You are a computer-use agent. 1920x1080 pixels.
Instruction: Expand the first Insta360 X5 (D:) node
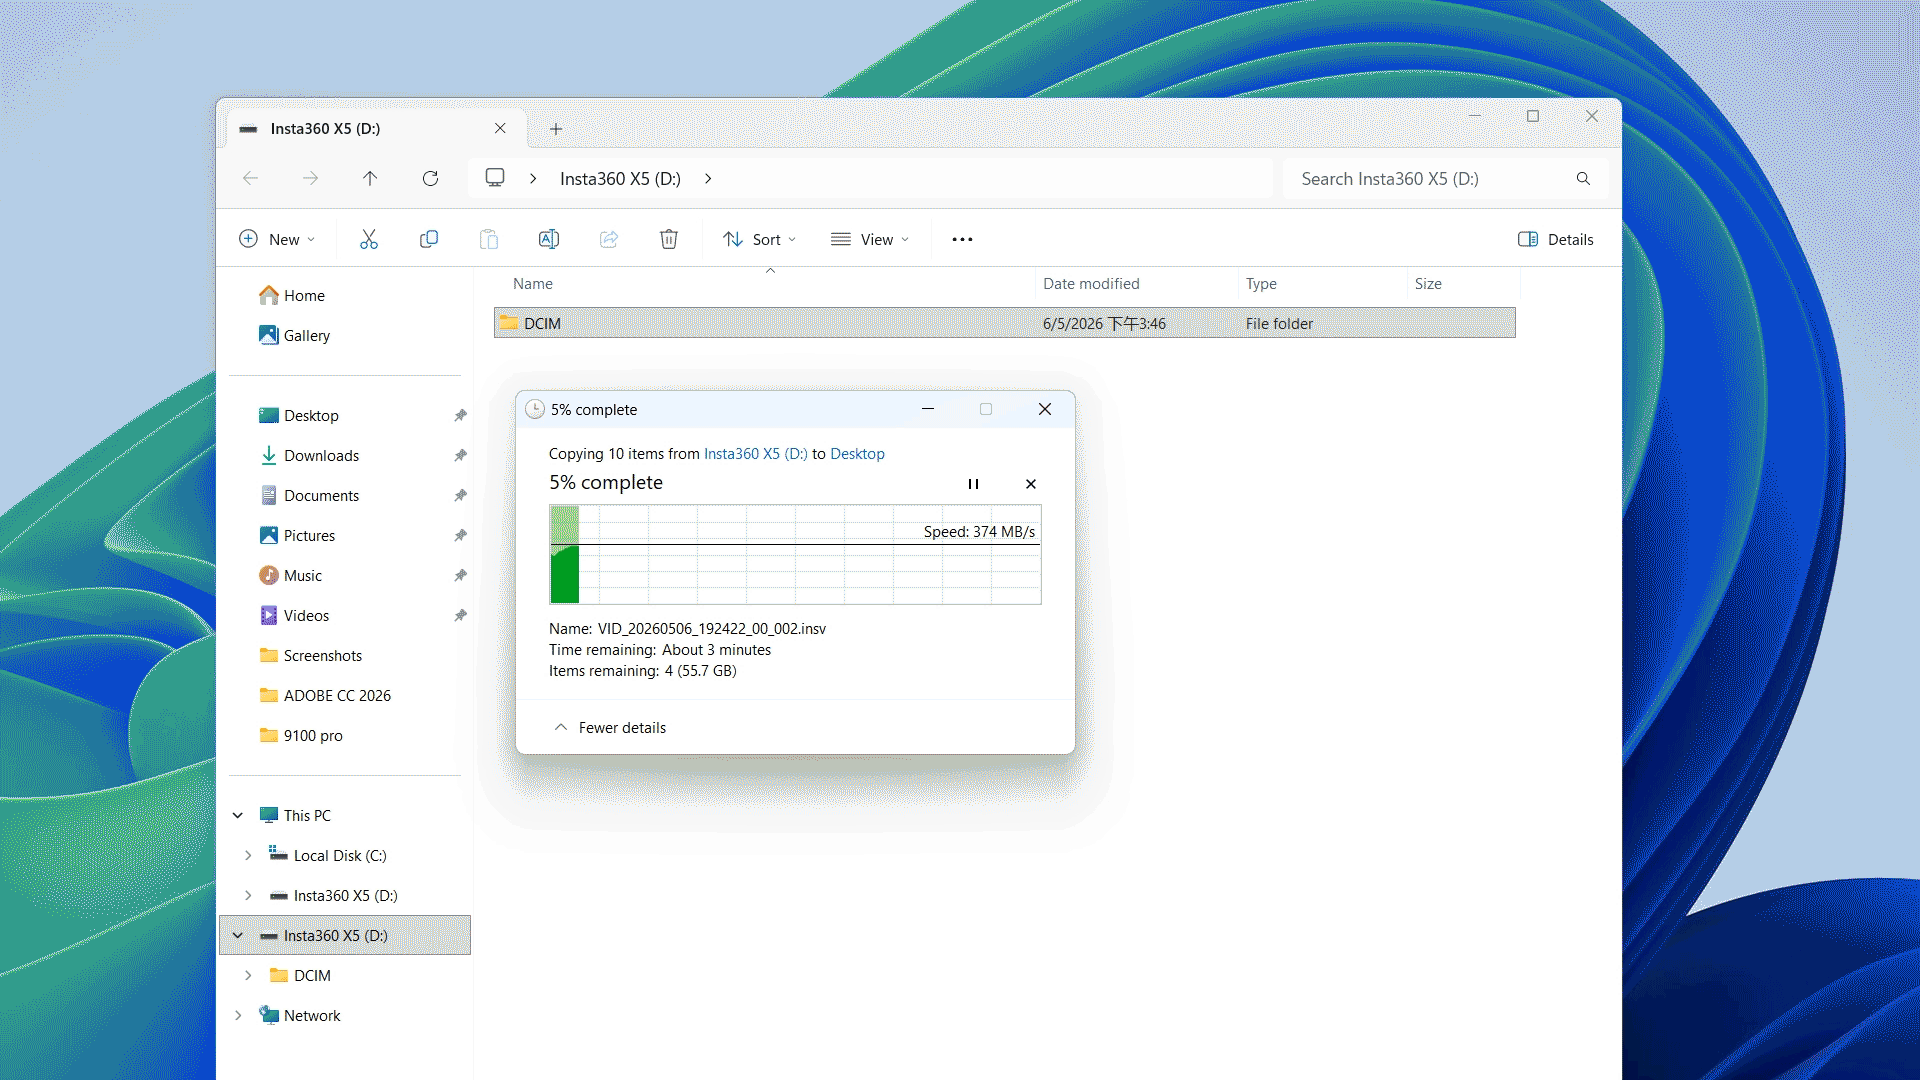(x=248, y=895)
